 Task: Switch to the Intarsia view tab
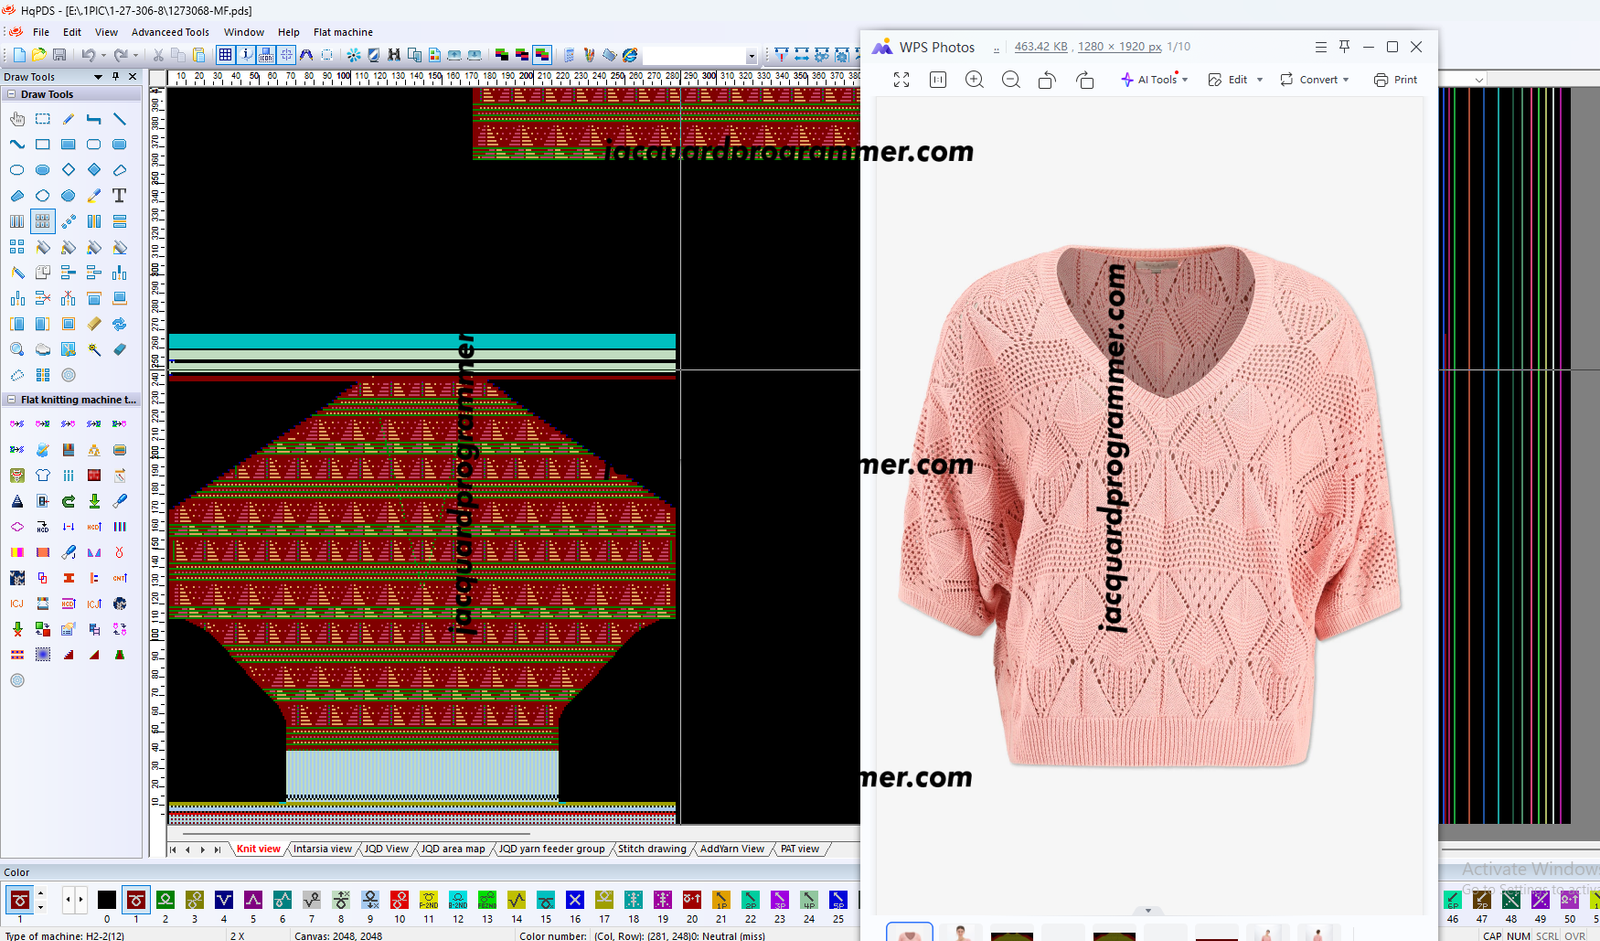(322, 849)
